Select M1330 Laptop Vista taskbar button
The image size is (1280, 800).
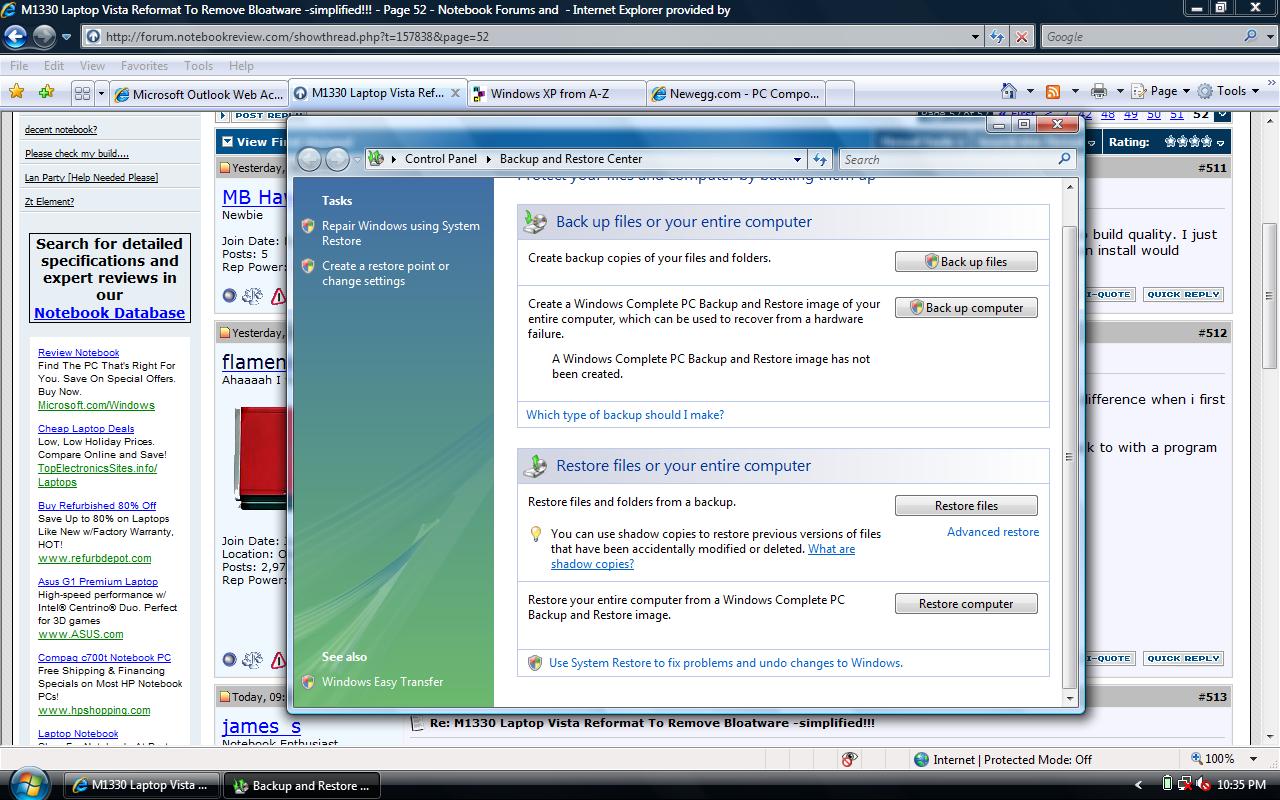point(142,786)
